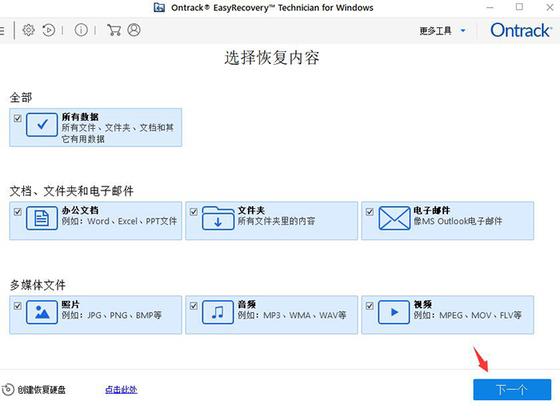Expand the 更多工具 dropdown arrow
This screenshot has width=560, height=409.
pyautogui.click(x=463, y=31)
